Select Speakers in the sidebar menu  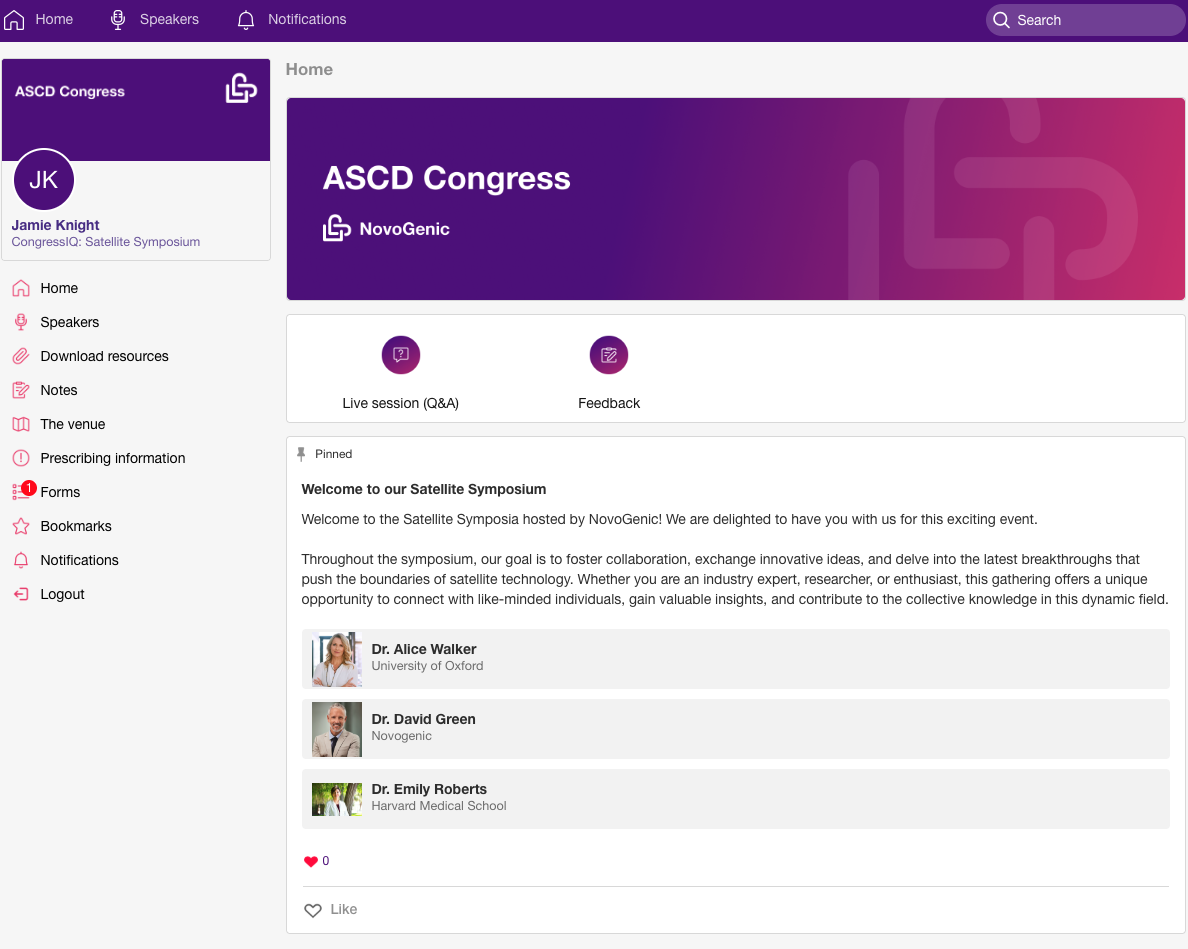(x=70, y=323)
